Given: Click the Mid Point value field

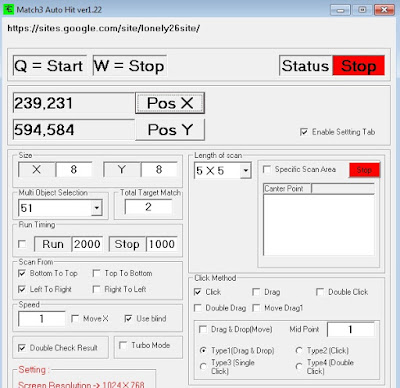Looking at the screenshot, I should [x=351, y=330].
